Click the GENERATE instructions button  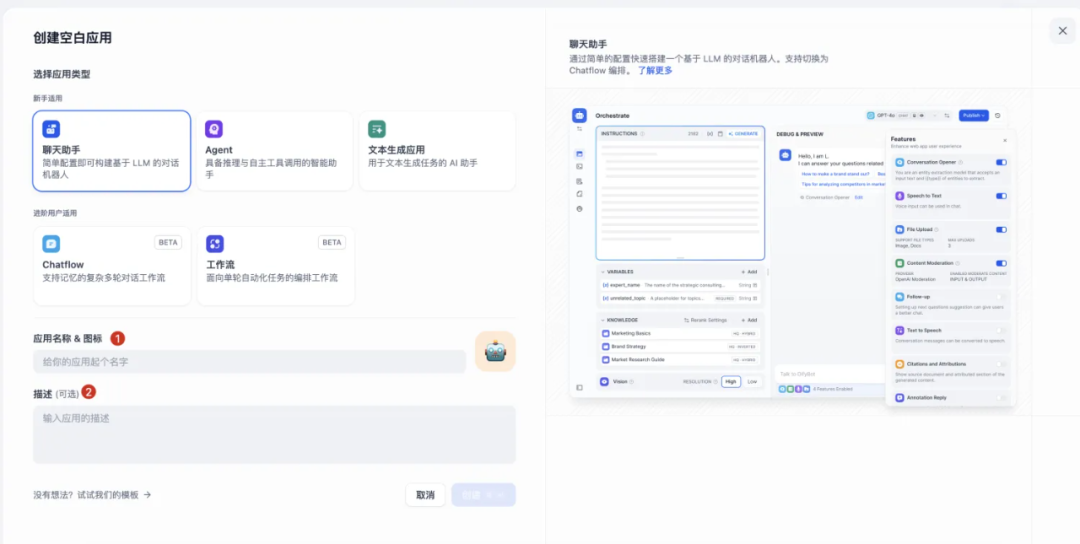pos(743,134)
